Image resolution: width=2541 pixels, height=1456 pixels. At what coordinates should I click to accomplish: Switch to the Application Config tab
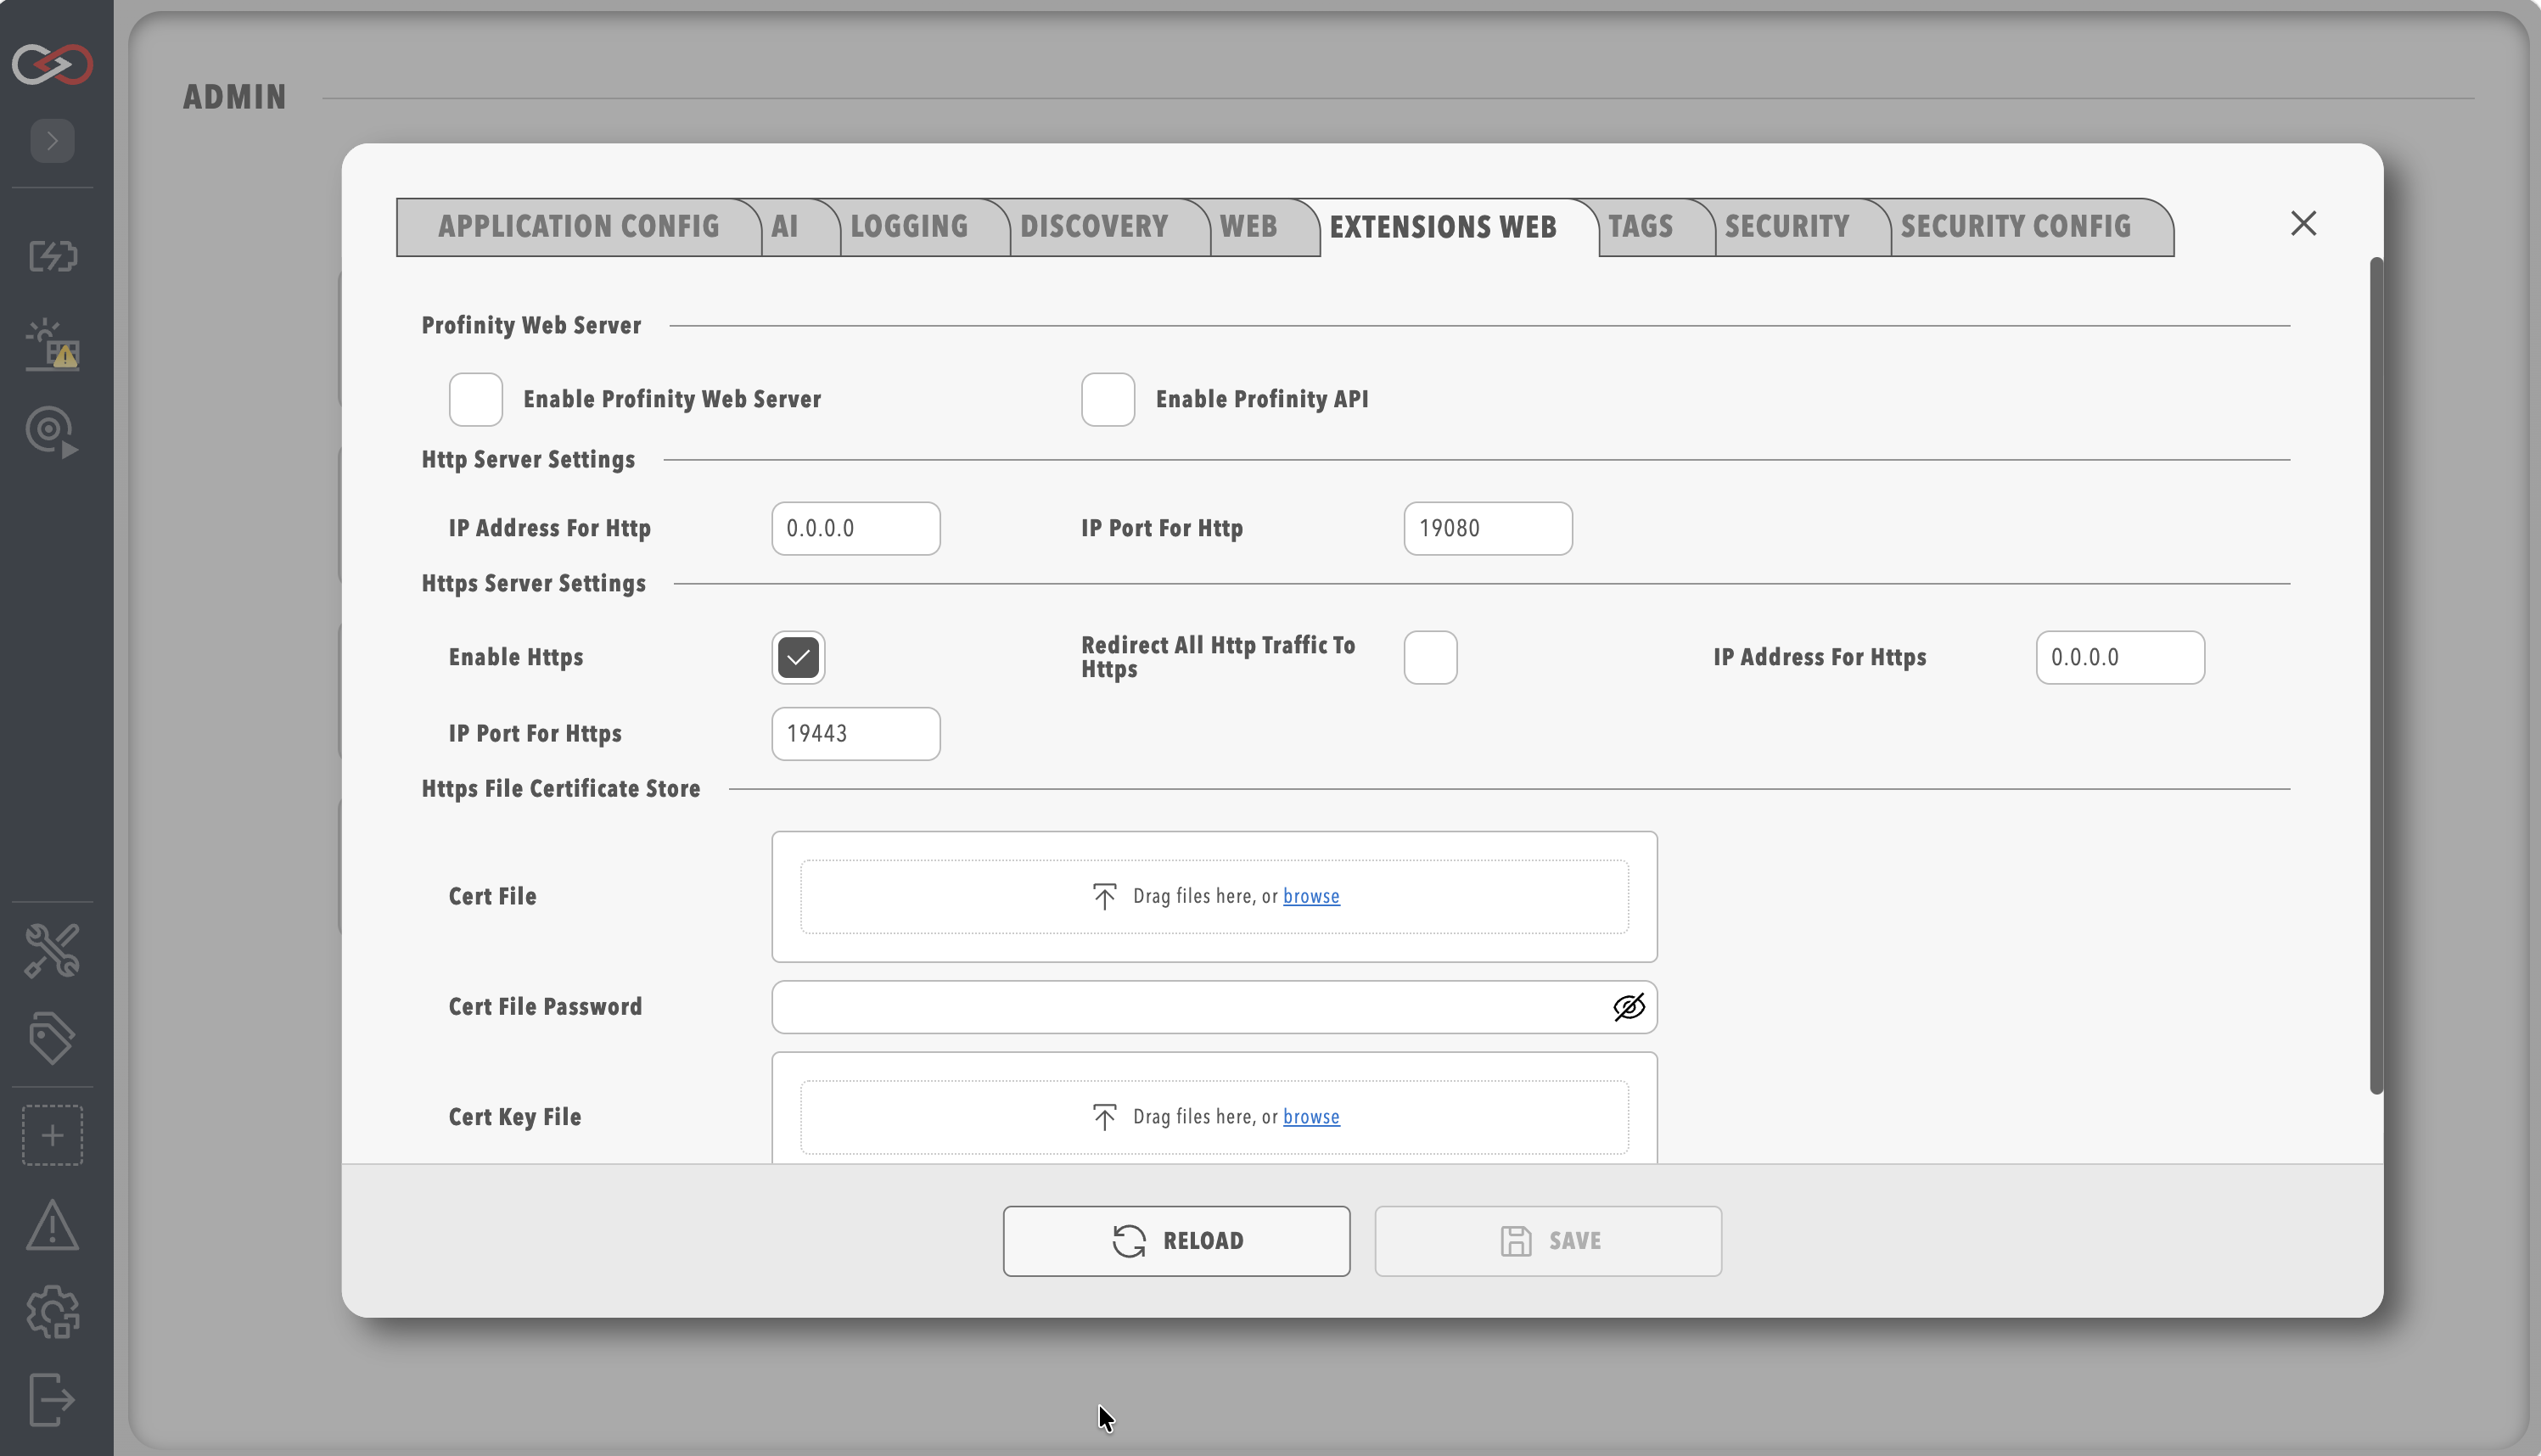click(x=578, y=227)
